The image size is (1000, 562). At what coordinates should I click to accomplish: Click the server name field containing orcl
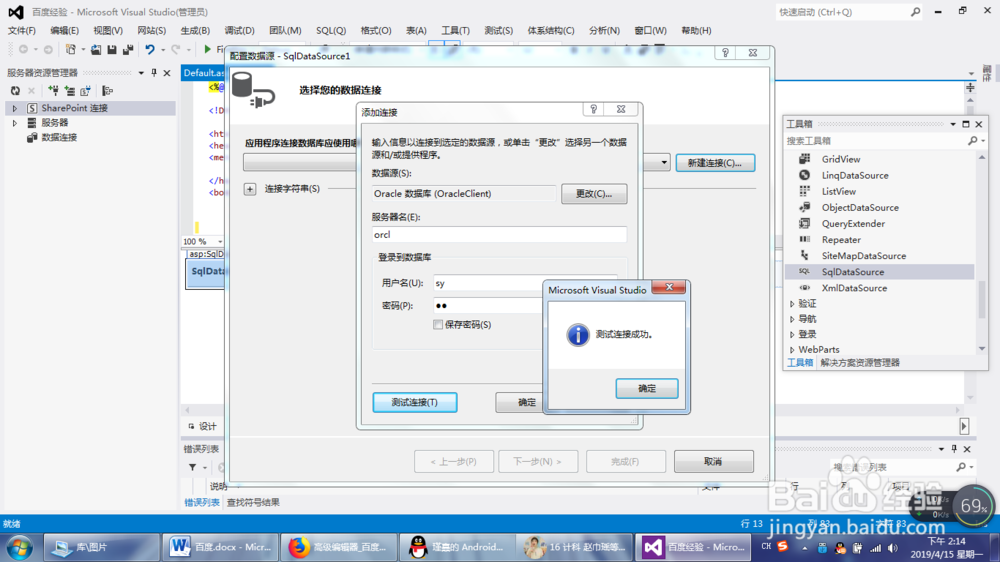point(499,234)
